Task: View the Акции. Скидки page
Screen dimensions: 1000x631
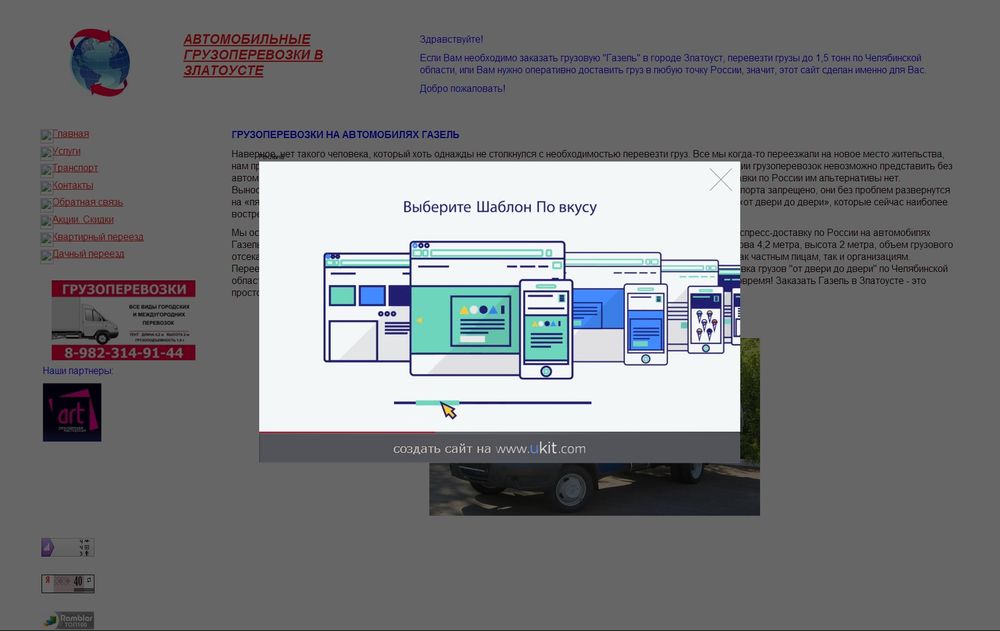Action: click(83, 219)
